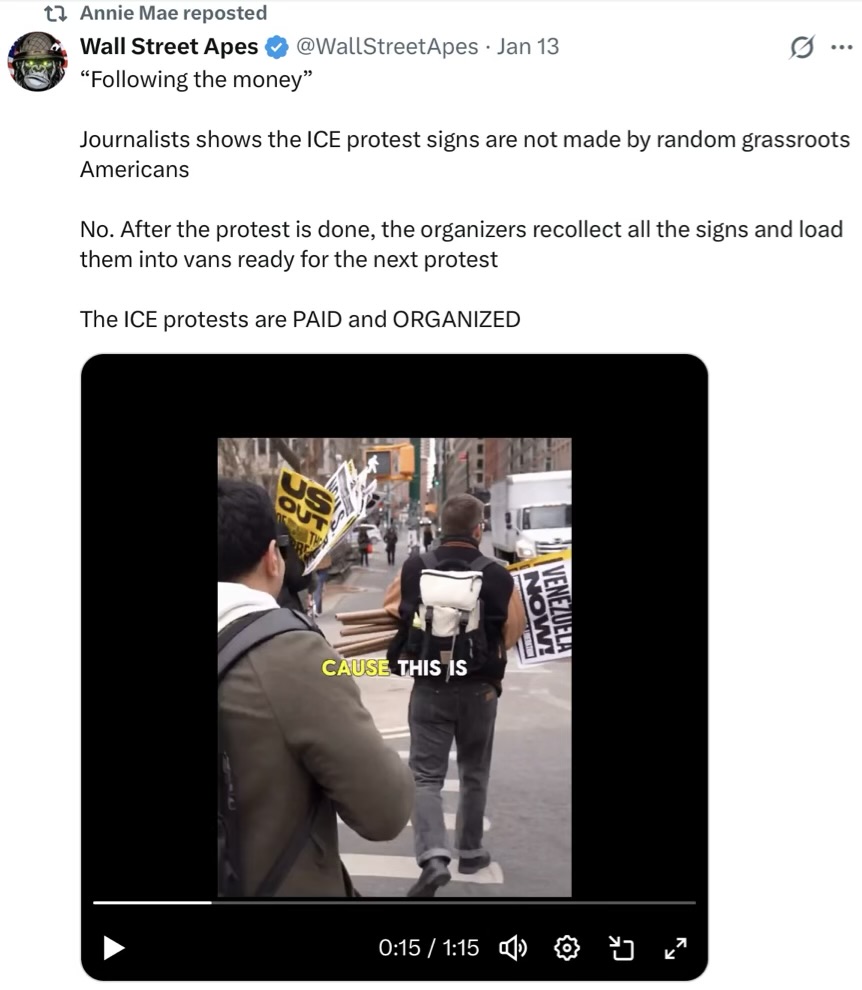Screen dimensions: 862x990
Task: Toggle picture-in-picture video mode icon
Action: (621, 948)
